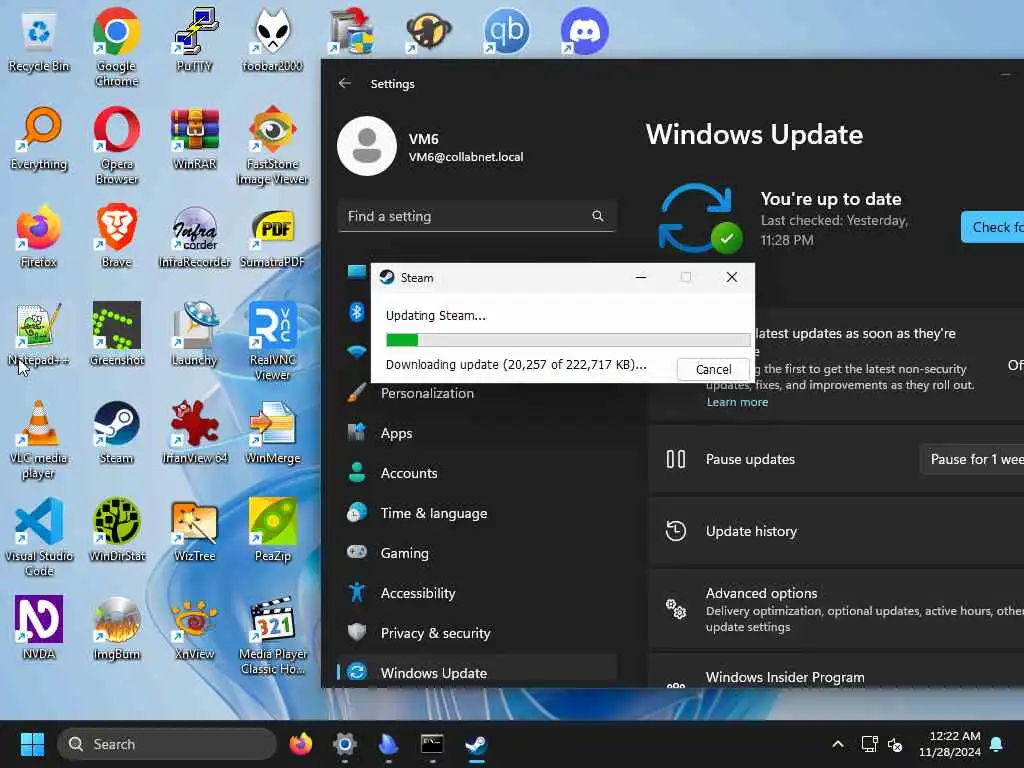Show hidden system tray icons
This screenshot has width=1024, height=768.
tap(838, 744)
